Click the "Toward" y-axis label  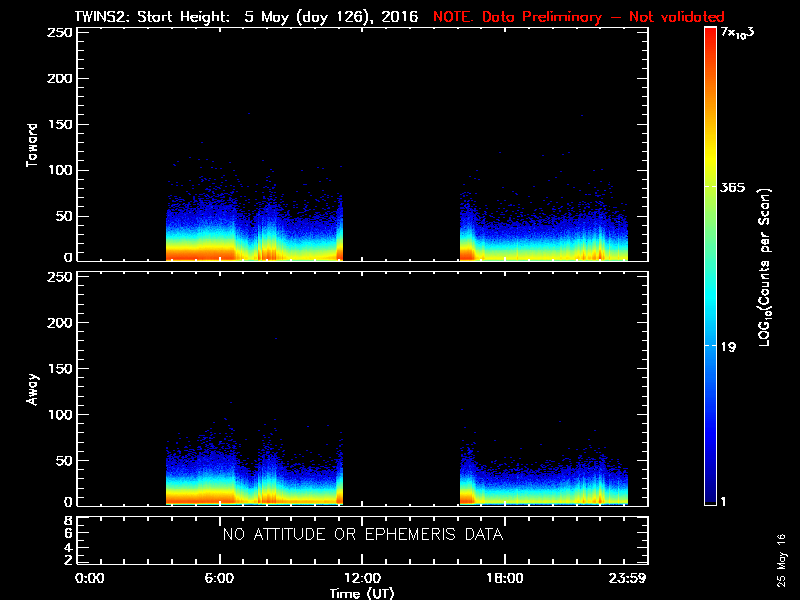pyautogui.click(x=32, y=145)
